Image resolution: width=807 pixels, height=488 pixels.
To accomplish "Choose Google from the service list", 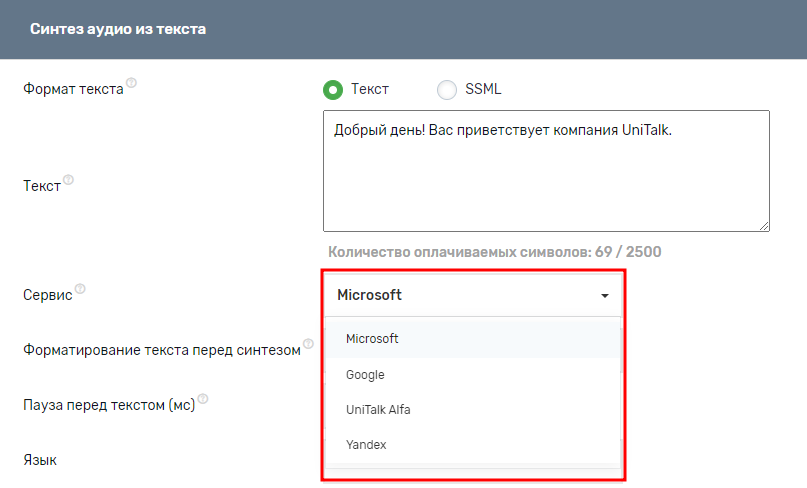I will click(365, 375).
